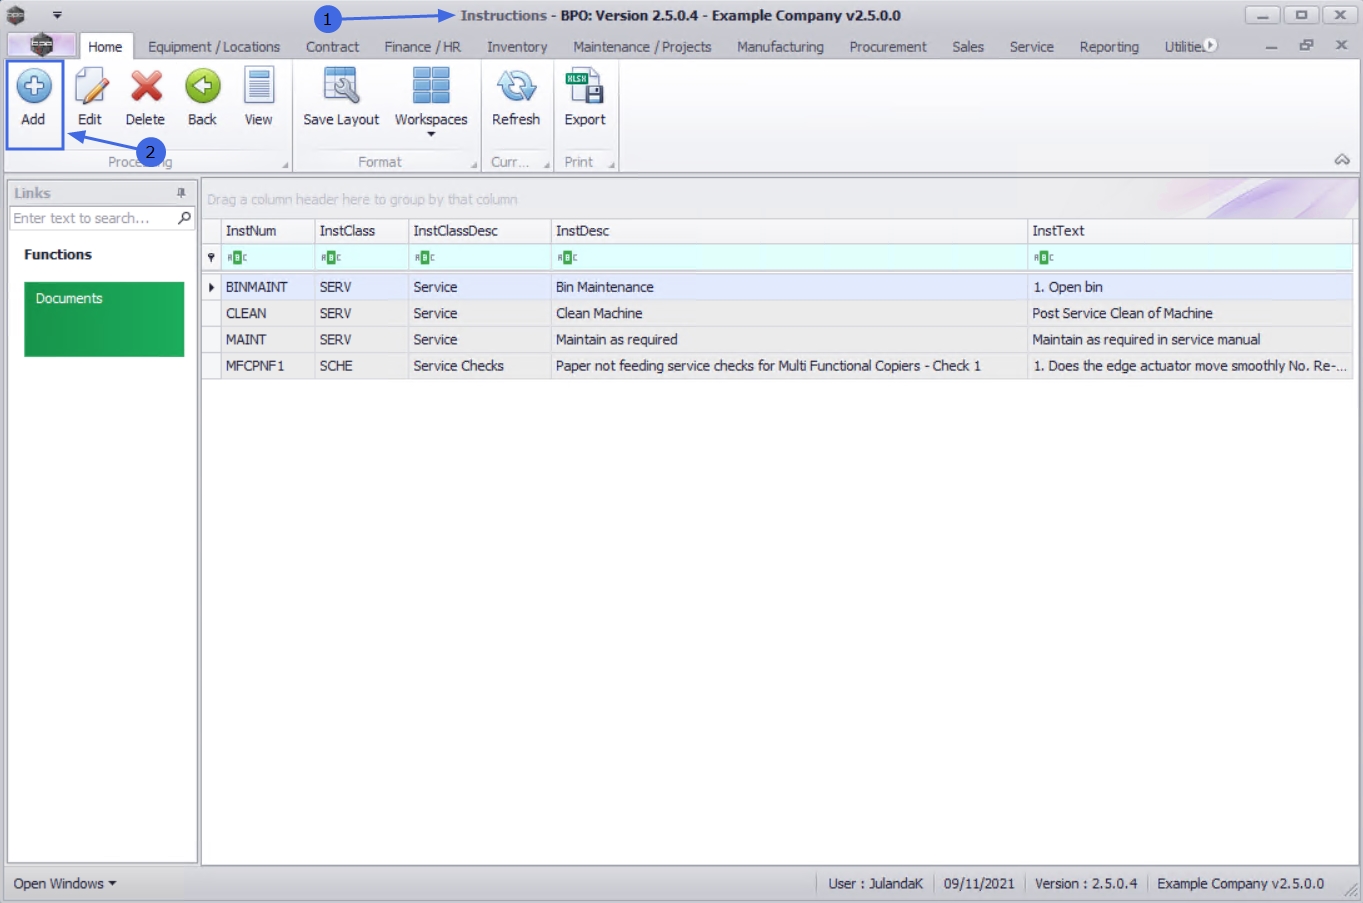Sort by the InstClassDesc column header
This screenshot has height=903, width=1363.
coord(480,231)
